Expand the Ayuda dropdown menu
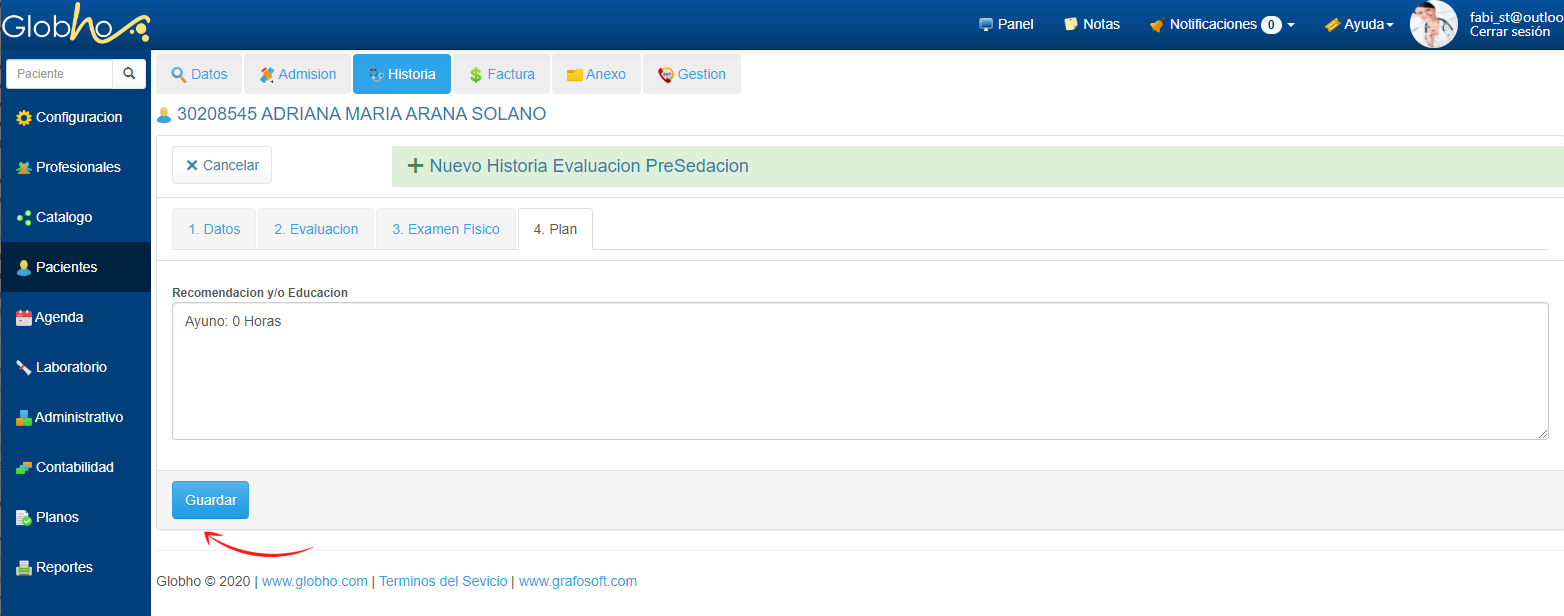This screenshot has height=616, width=1564. click(1359, 24)
